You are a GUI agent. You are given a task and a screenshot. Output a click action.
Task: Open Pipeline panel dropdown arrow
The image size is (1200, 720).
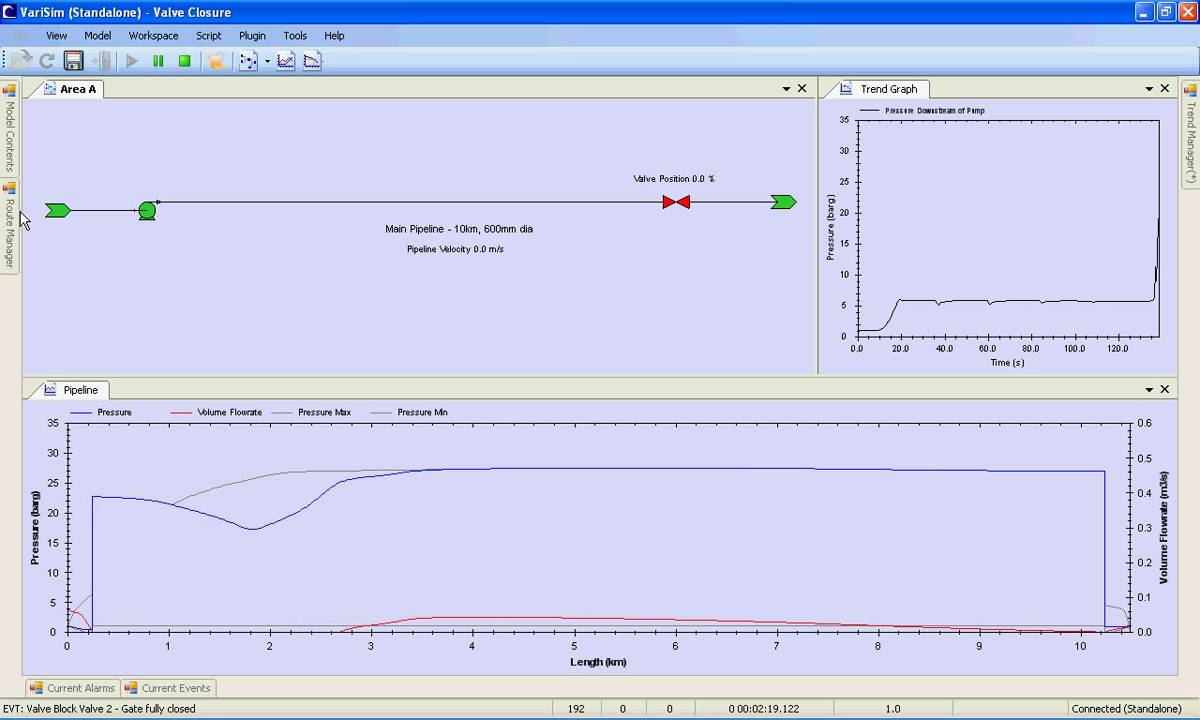coord(1149,390)
